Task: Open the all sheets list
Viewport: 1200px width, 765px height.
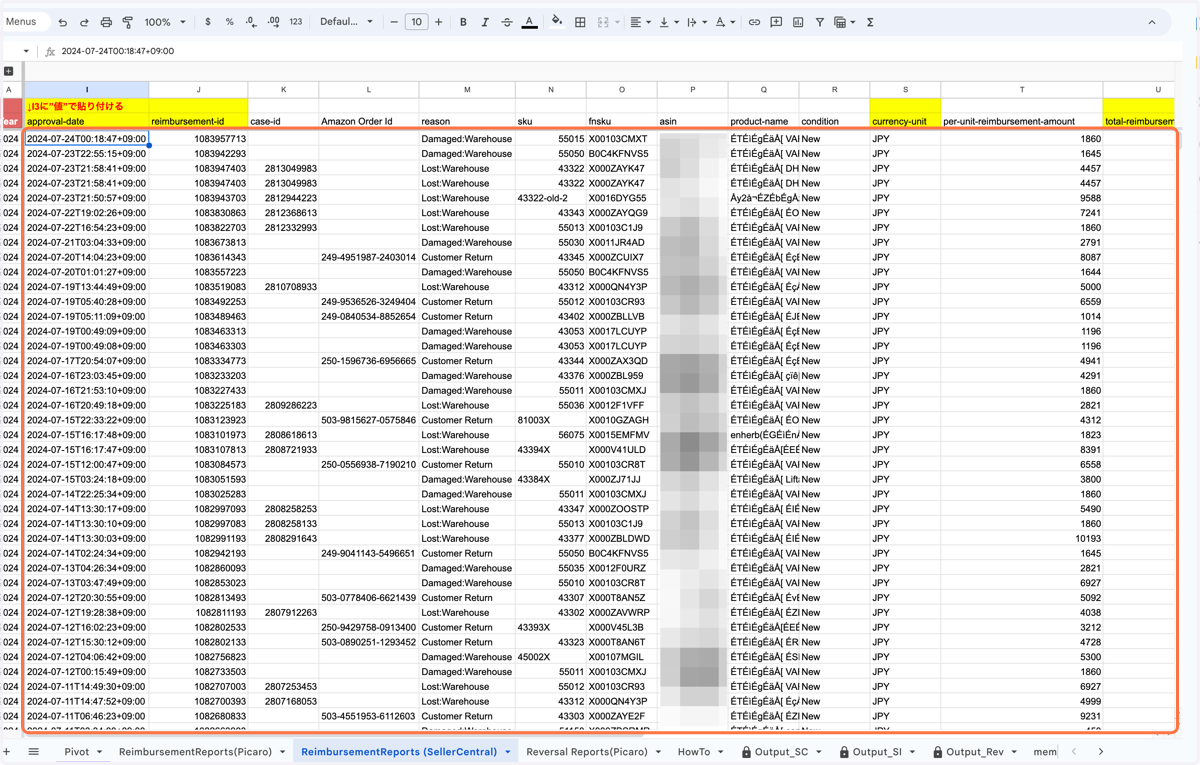Action: coord(33,751)
